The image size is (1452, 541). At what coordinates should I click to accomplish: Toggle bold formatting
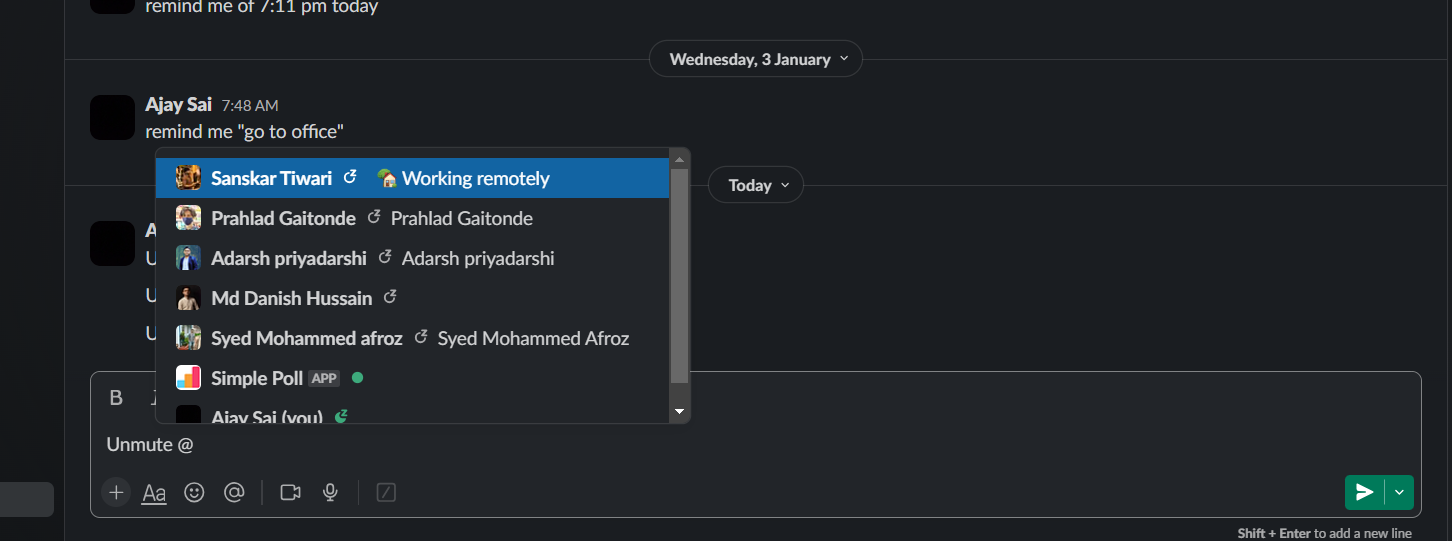coord(116,398)
